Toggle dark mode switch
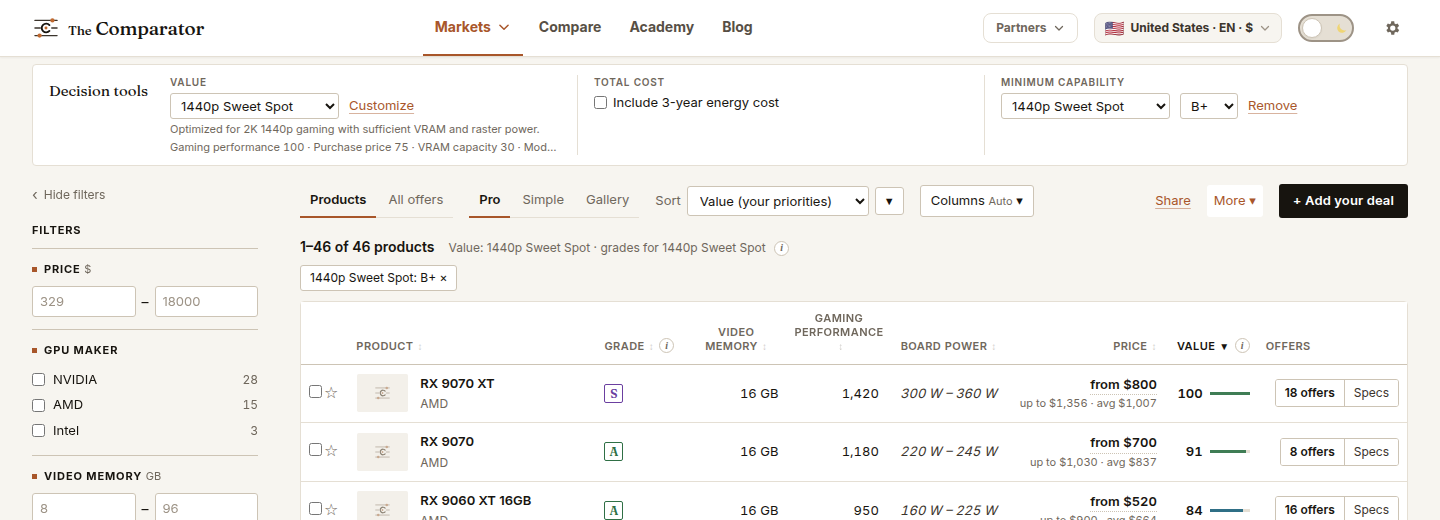Screen dimensions: 1440x520 pyautogui.click(x=1325, y=28)
